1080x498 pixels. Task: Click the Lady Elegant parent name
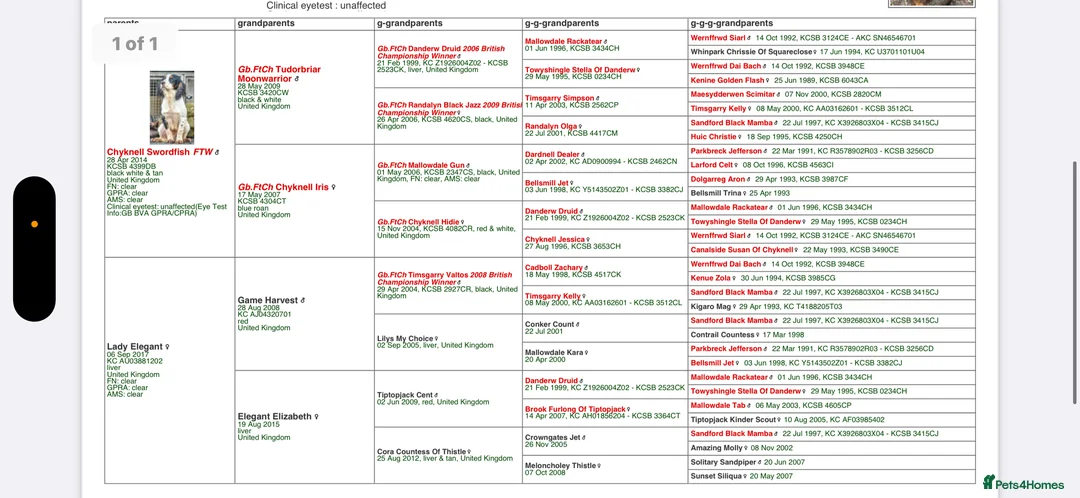(x=137, y=347)
